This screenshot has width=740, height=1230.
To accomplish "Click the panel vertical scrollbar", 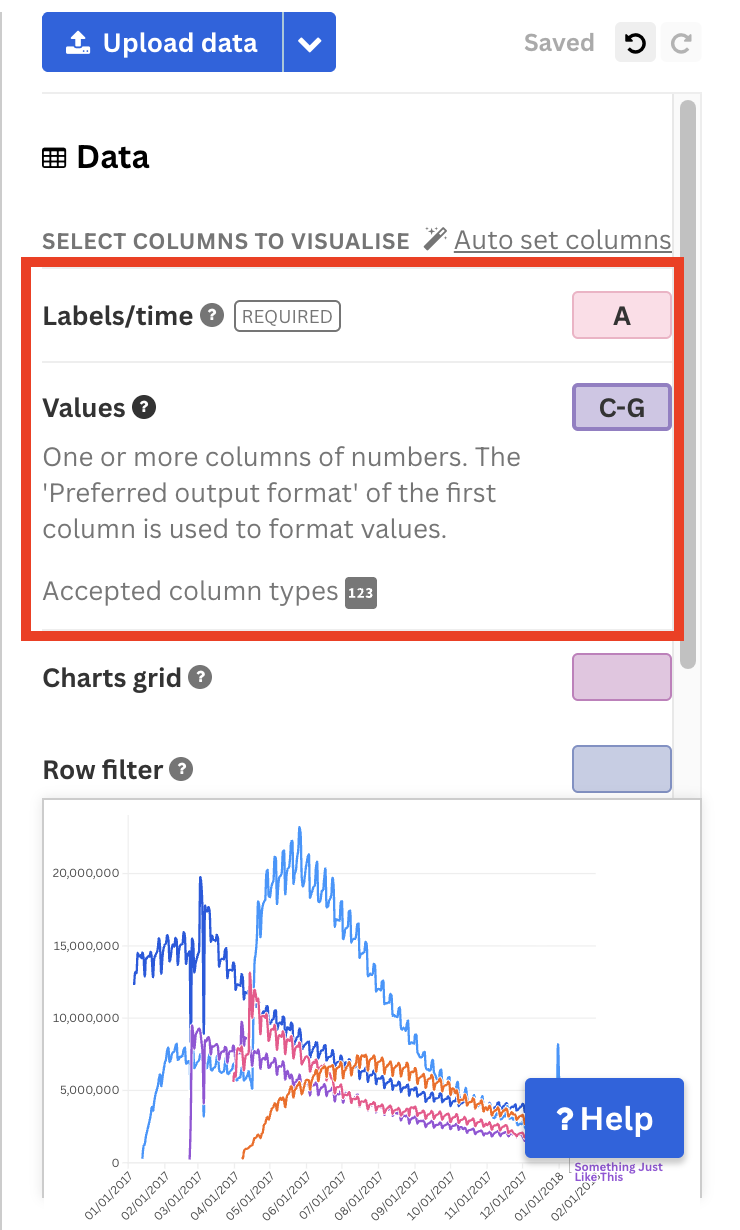I will [x=687, y=380].
